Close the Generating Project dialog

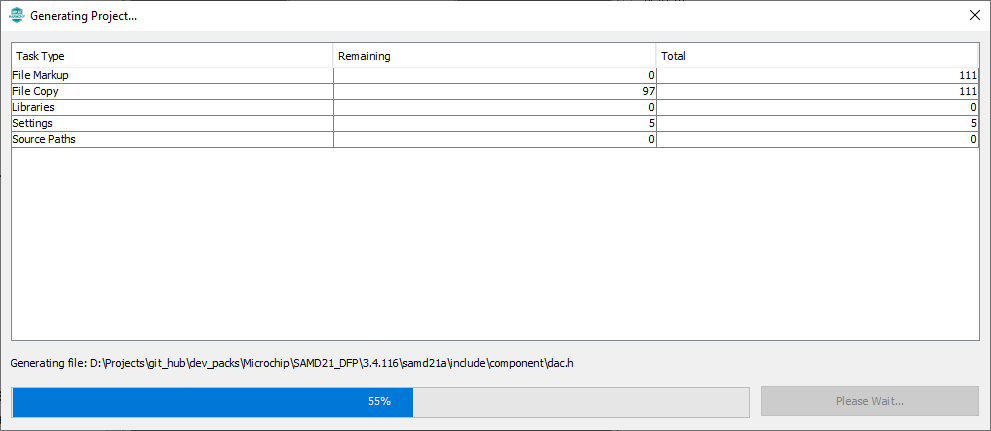pos(974,16)
